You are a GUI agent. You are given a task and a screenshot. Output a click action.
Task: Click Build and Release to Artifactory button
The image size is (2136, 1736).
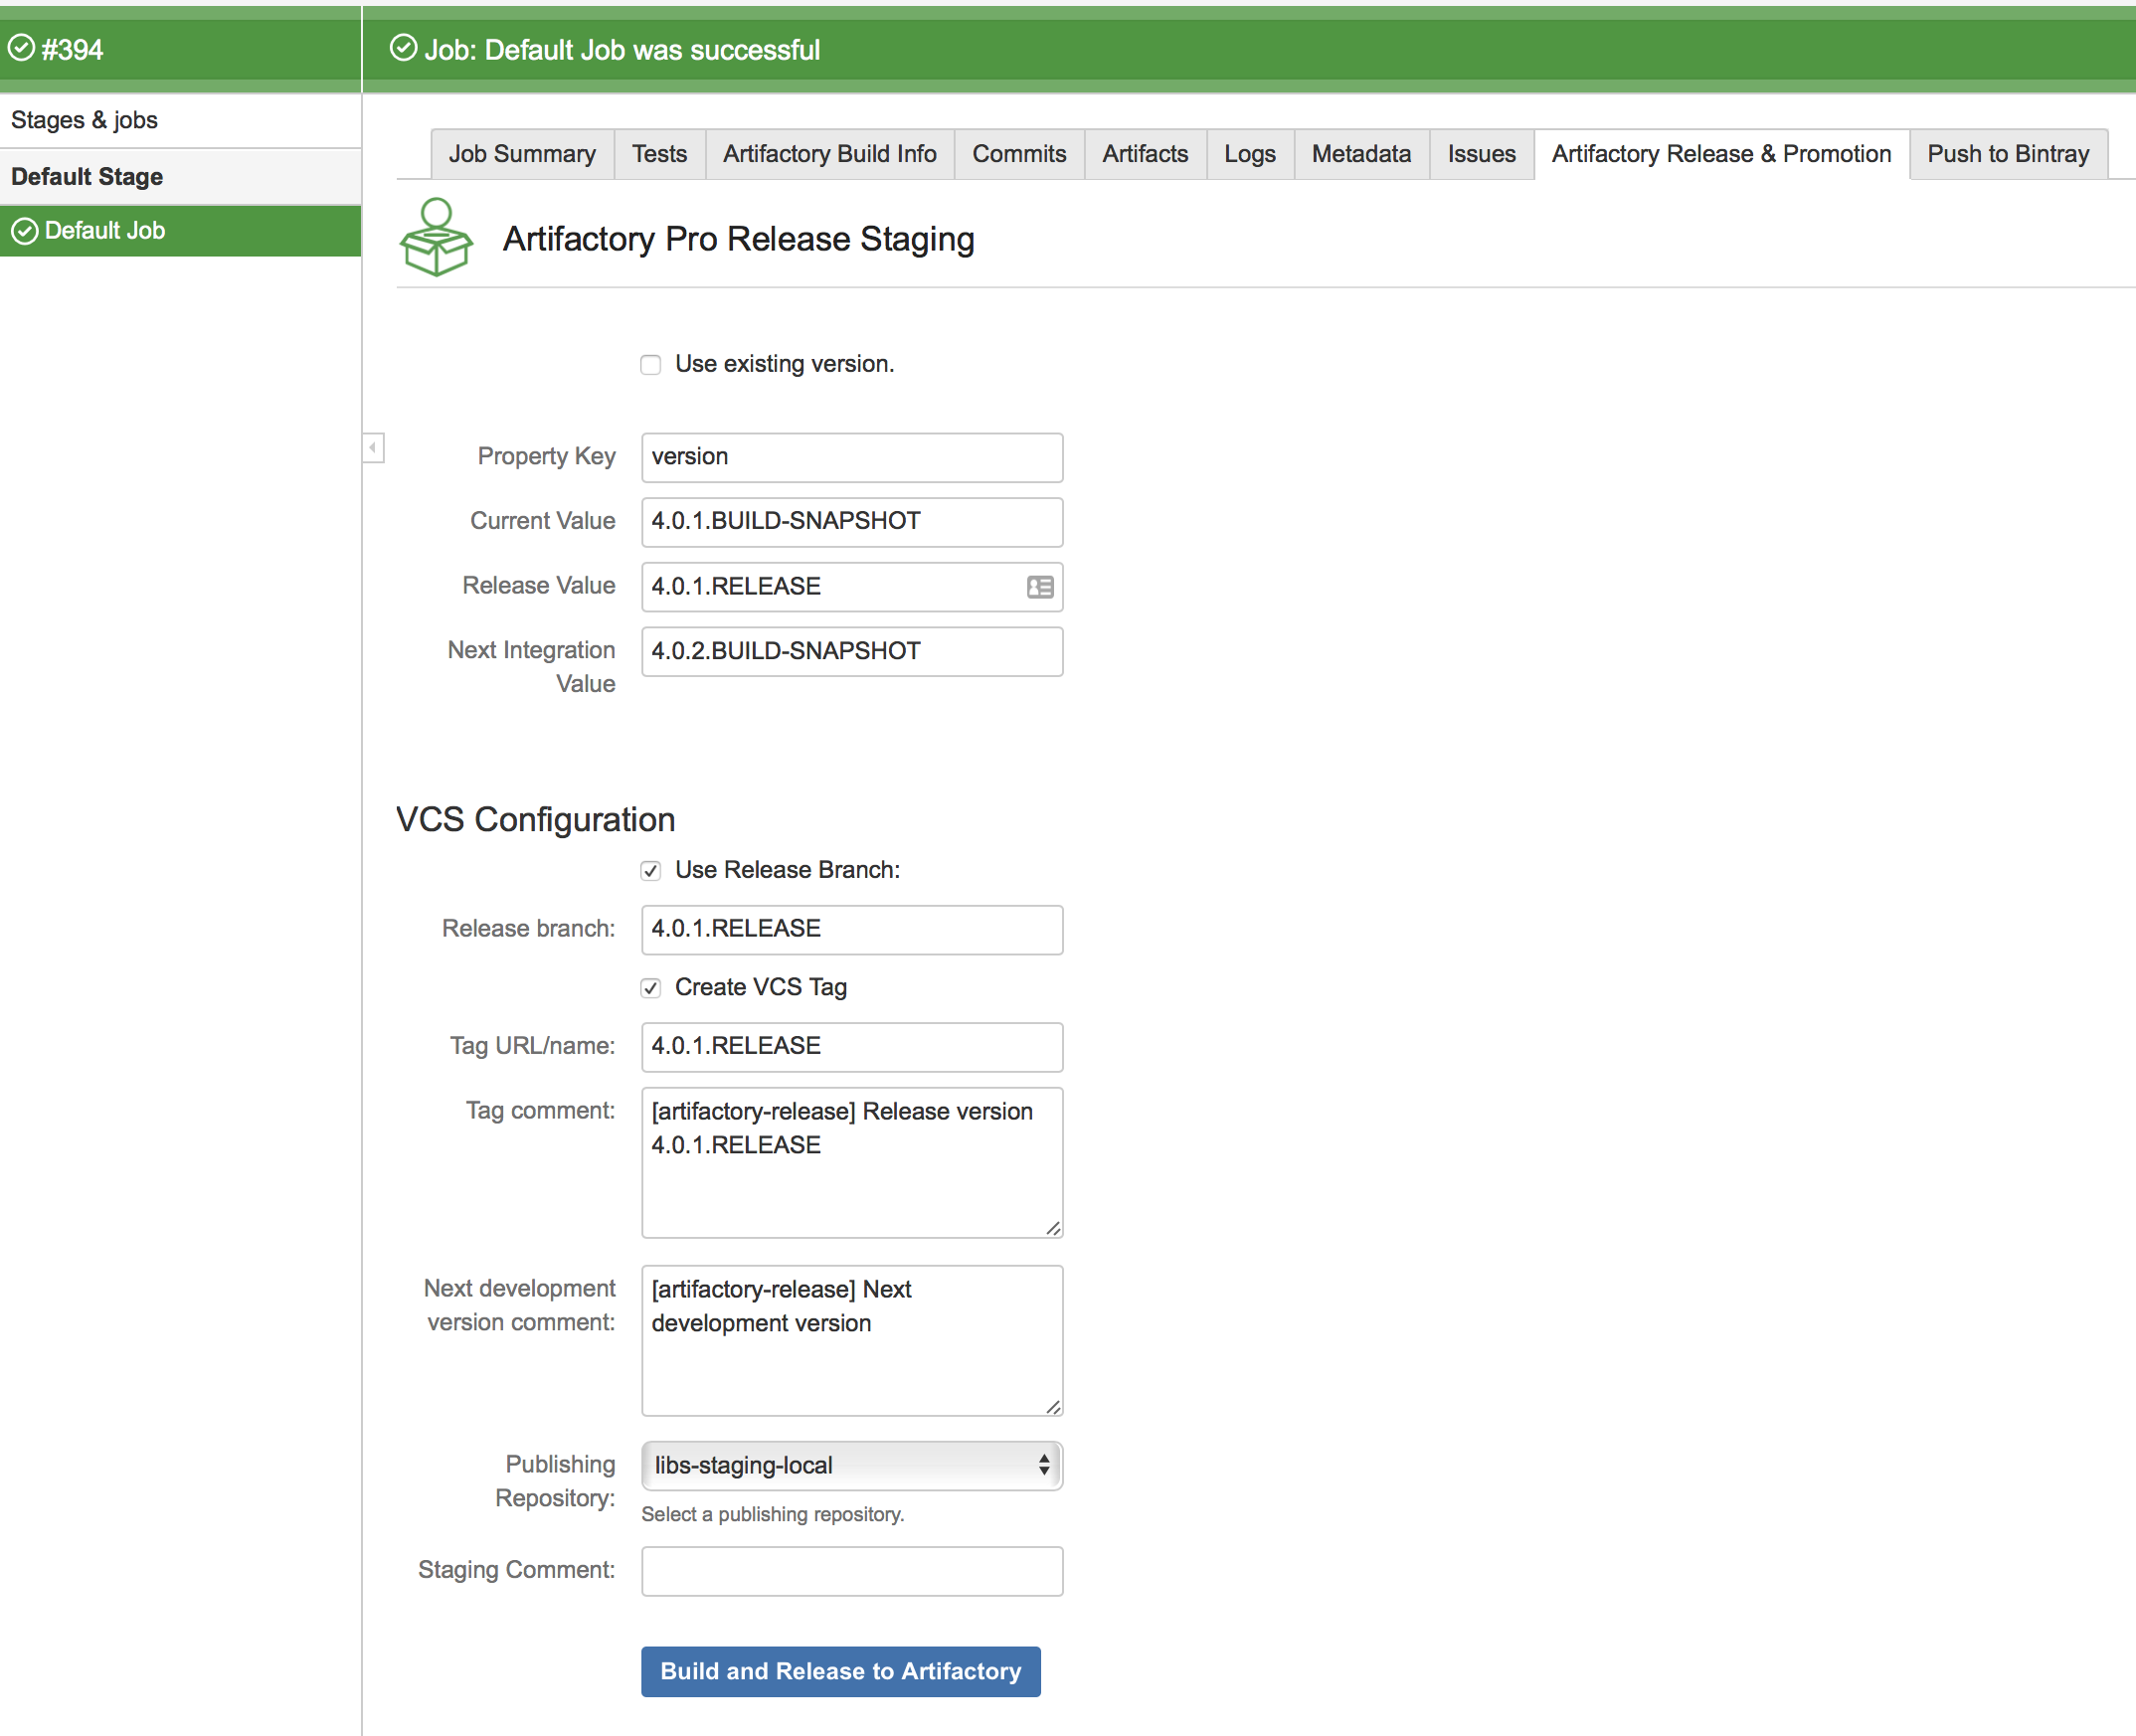point(840,1671)
